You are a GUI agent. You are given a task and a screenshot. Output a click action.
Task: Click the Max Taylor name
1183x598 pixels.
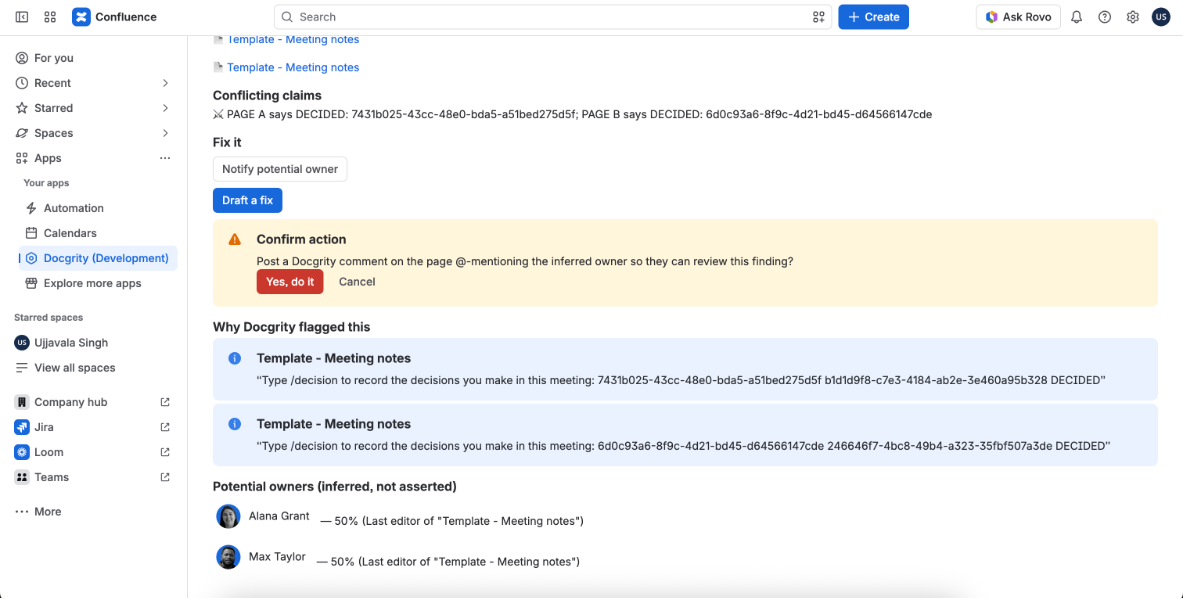pos(278,557)
